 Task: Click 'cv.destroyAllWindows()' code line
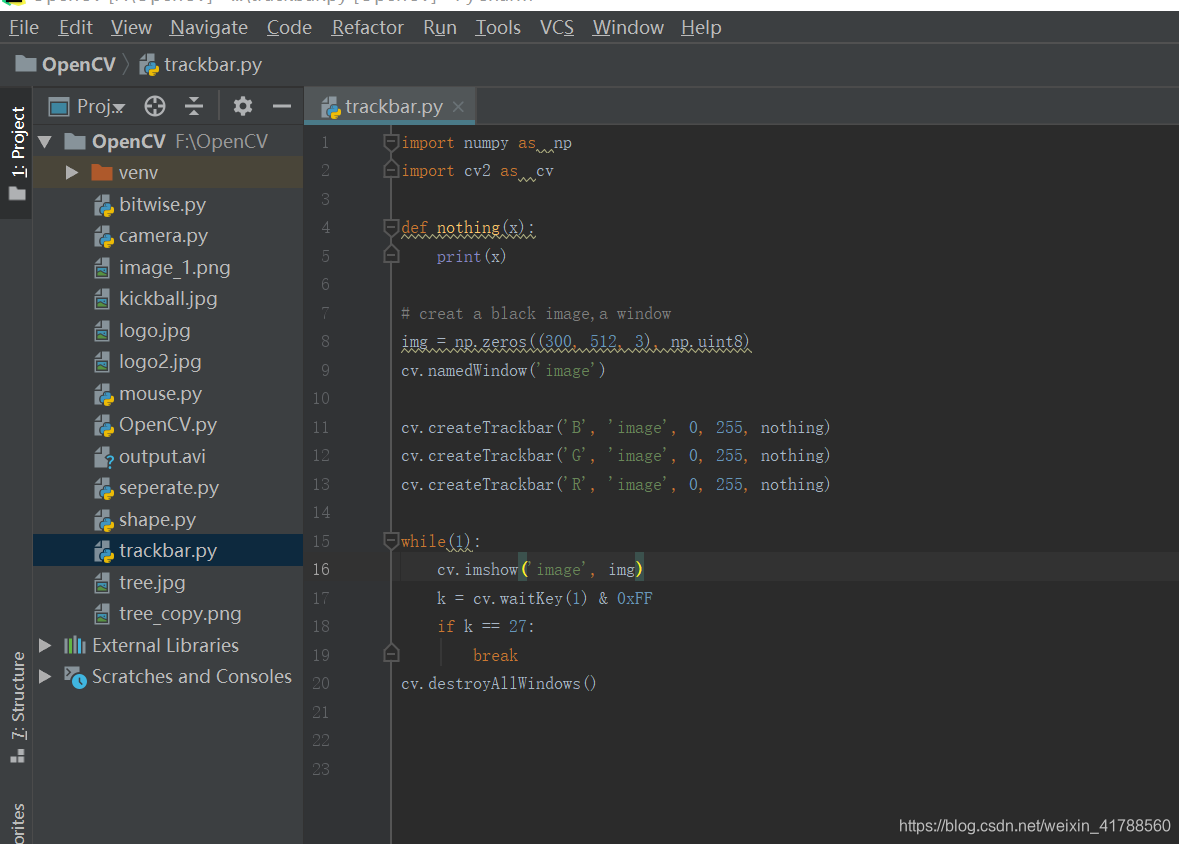coord(499,684)
